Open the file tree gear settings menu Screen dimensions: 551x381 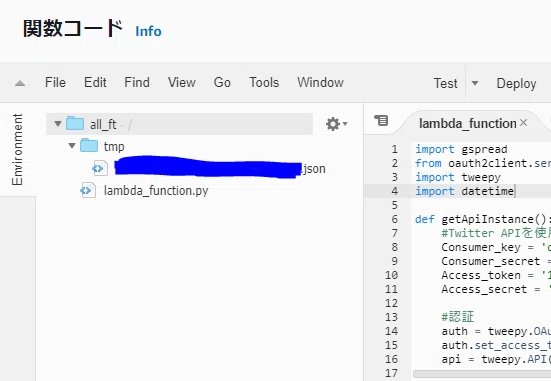(x=336, y=124)
